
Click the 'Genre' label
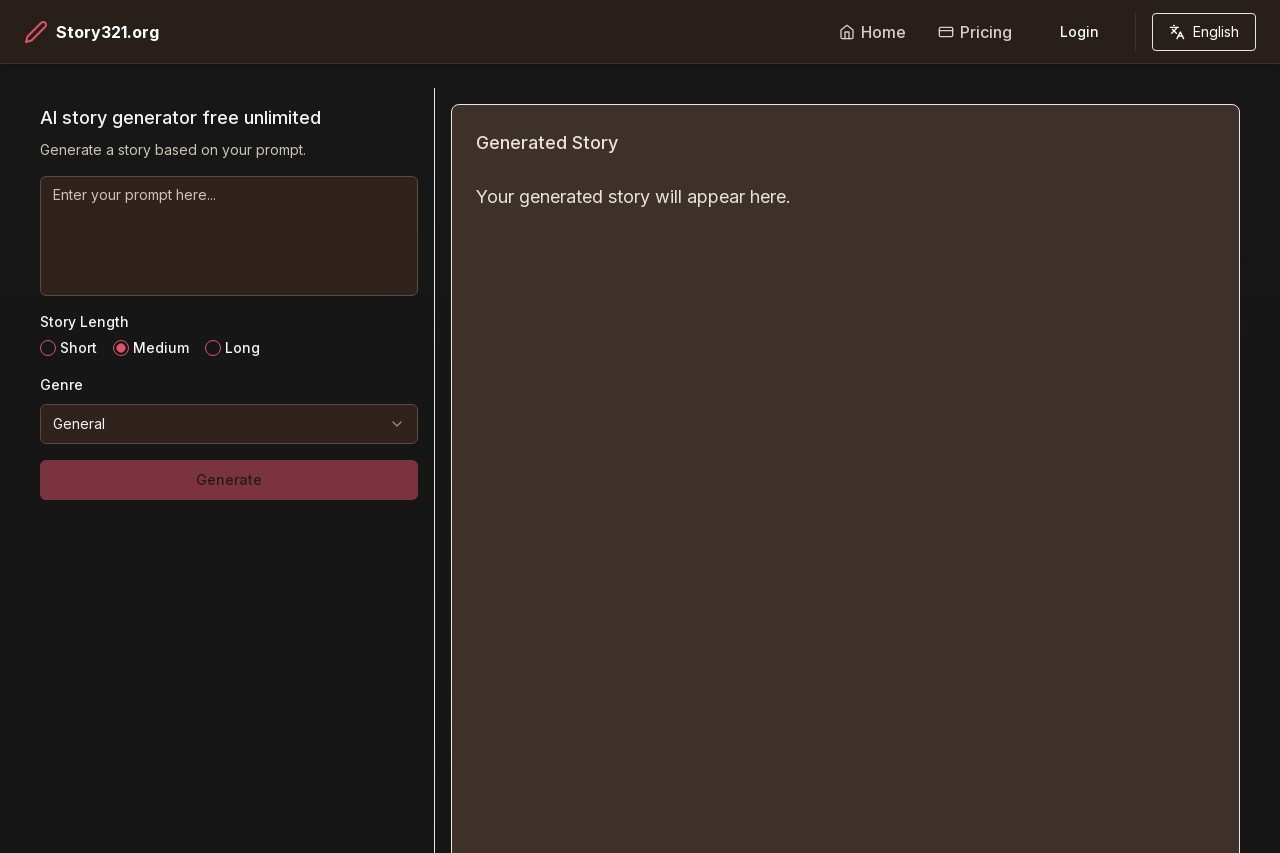click(x=61, y=385)
